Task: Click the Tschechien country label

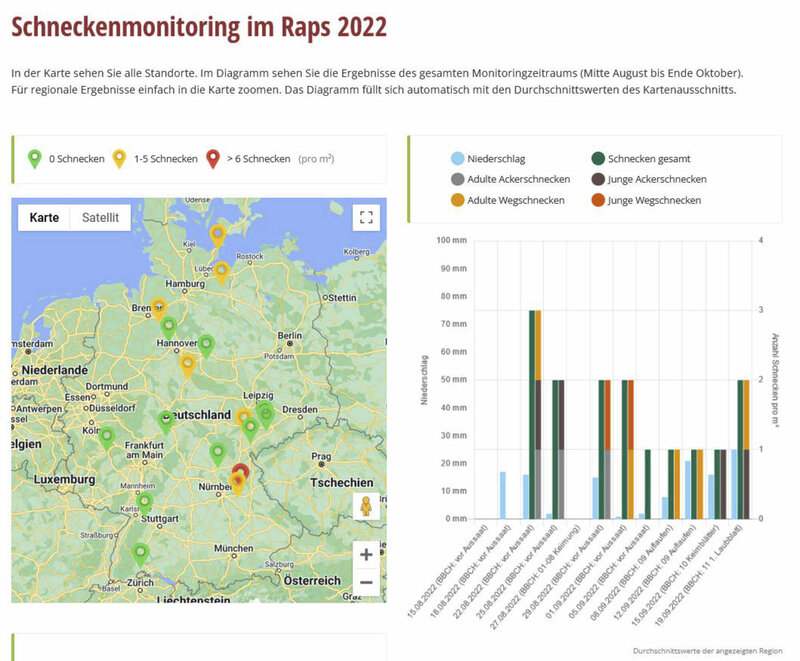Action: [341, 482]
